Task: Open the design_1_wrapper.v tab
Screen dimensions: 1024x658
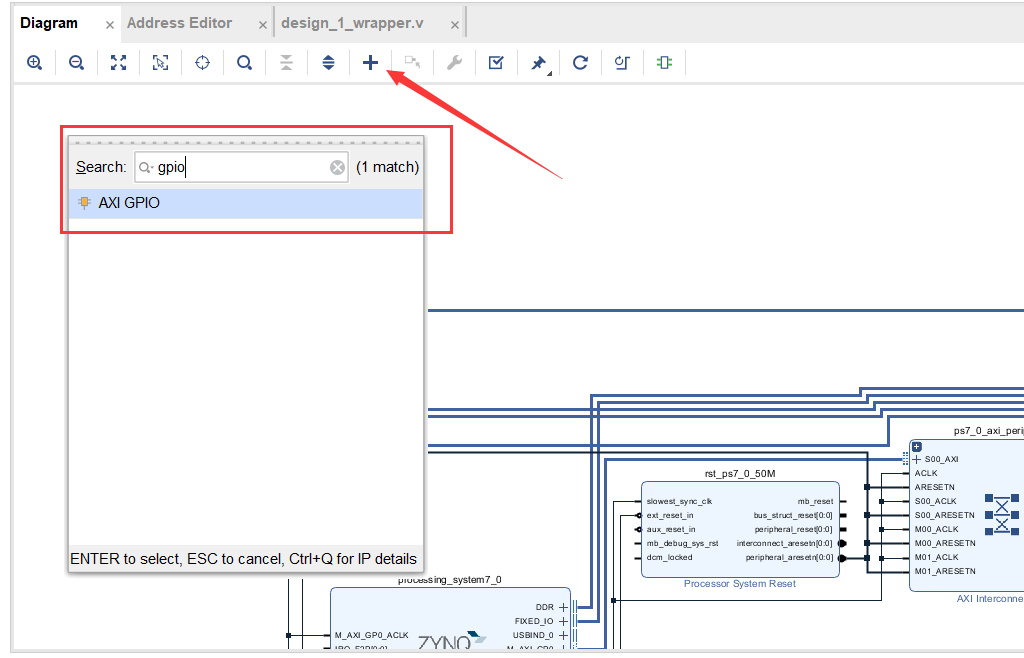Action: 352,23
